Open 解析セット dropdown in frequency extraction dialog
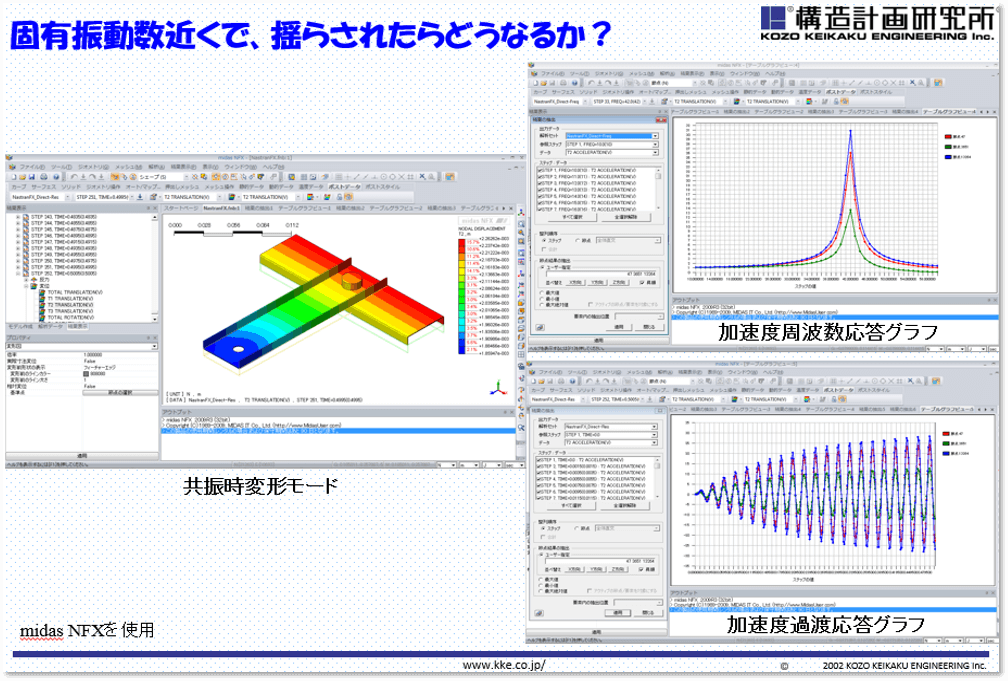The image size is (1008, 681). [x=611, y=136]
